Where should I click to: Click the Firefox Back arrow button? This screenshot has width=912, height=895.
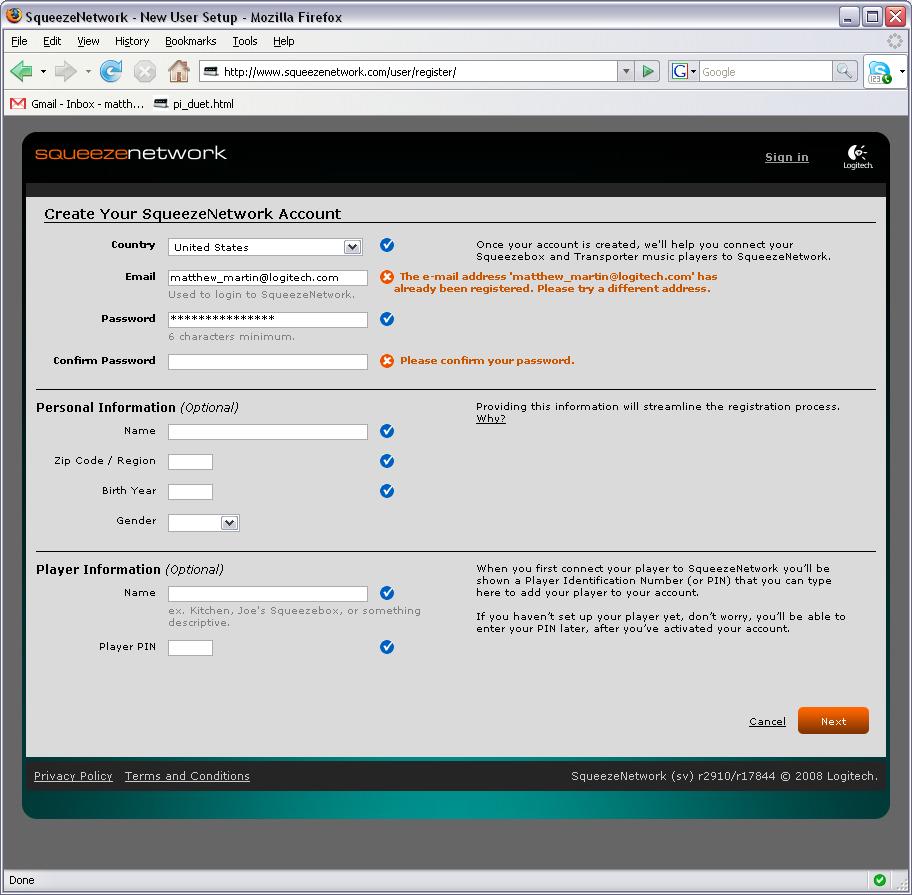point(22,71)
